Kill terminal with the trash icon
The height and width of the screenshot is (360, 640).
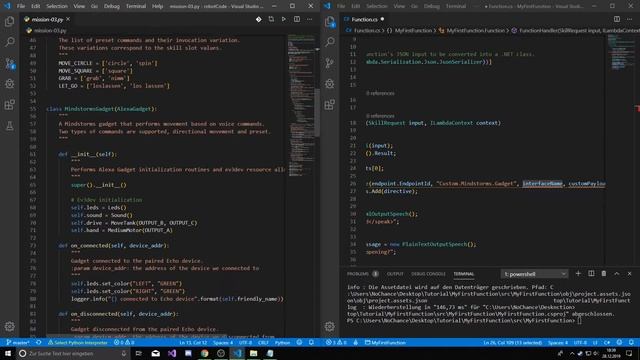coord(604,273)
